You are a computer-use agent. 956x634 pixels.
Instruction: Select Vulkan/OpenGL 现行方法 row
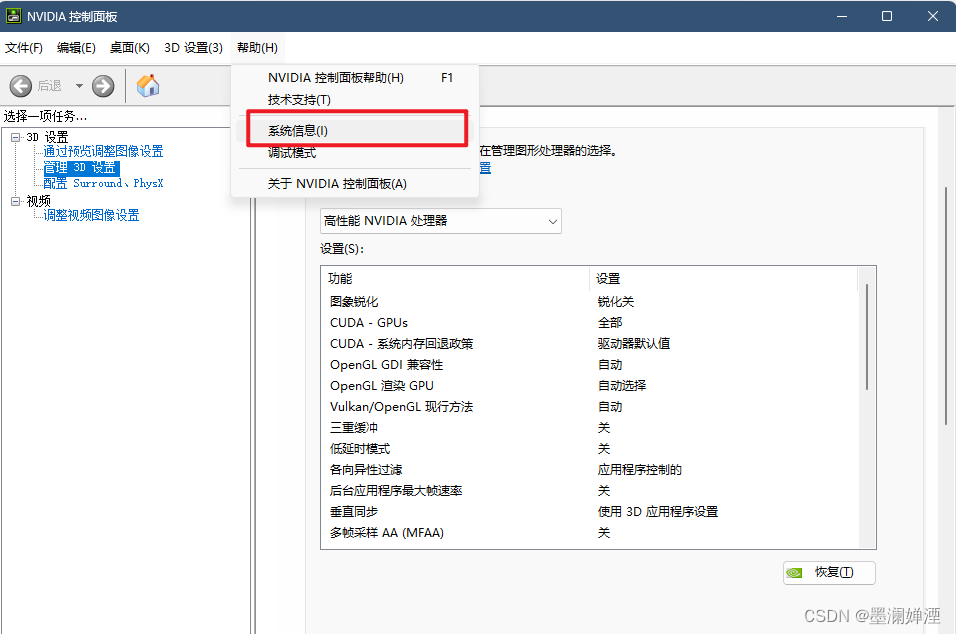coord(590,407)
